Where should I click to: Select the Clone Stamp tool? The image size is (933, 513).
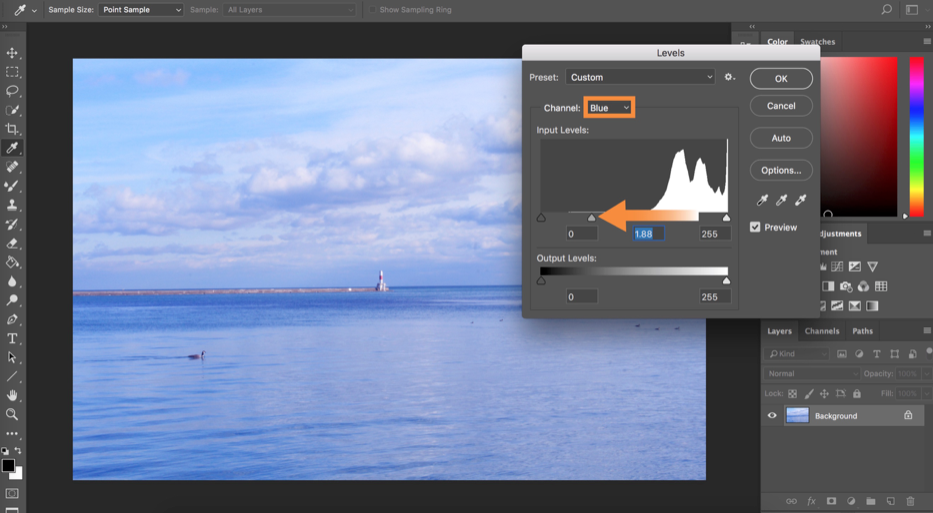pyautogui.click(x=12, y=205)
